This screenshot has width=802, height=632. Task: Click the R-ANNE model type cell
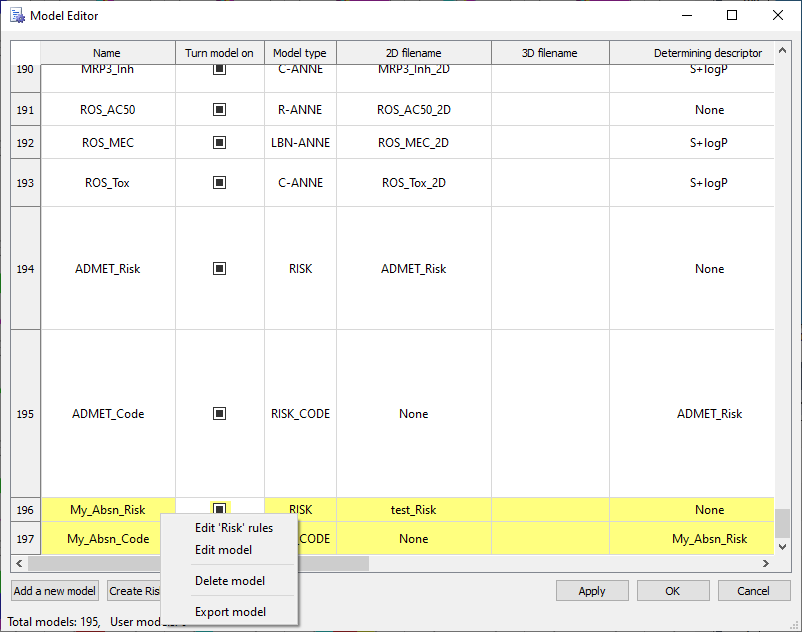300,109
